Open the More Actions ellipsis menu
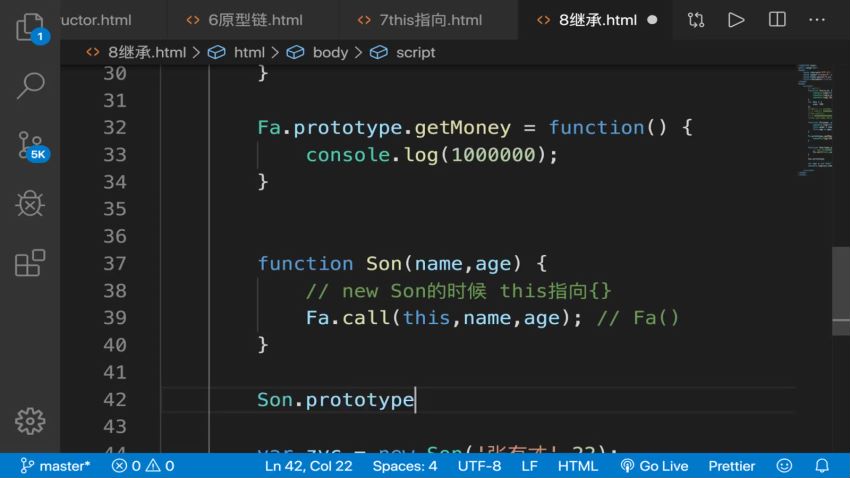The image size is (850, 478). pyautogui.click(x=819, y=19)
